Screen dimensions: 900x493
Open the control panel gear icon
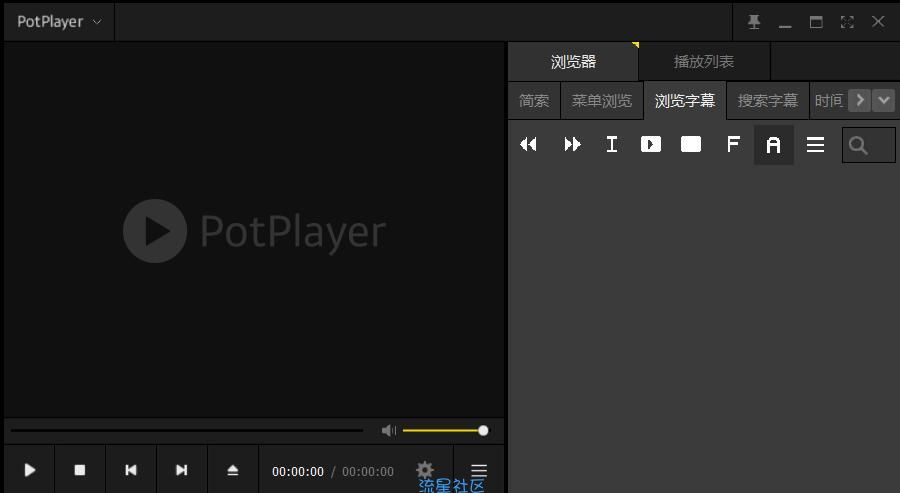[425, 469]
